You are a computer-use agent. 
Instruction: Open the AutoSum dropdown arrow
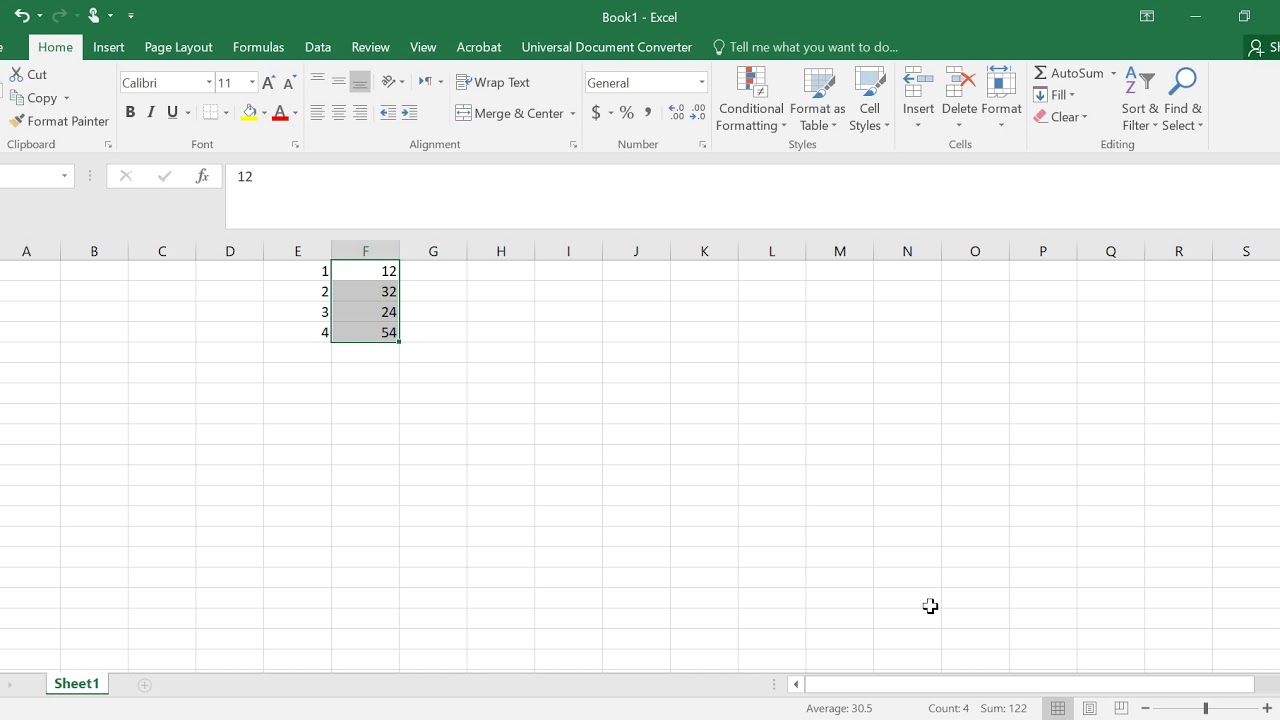coord(1113,73)
